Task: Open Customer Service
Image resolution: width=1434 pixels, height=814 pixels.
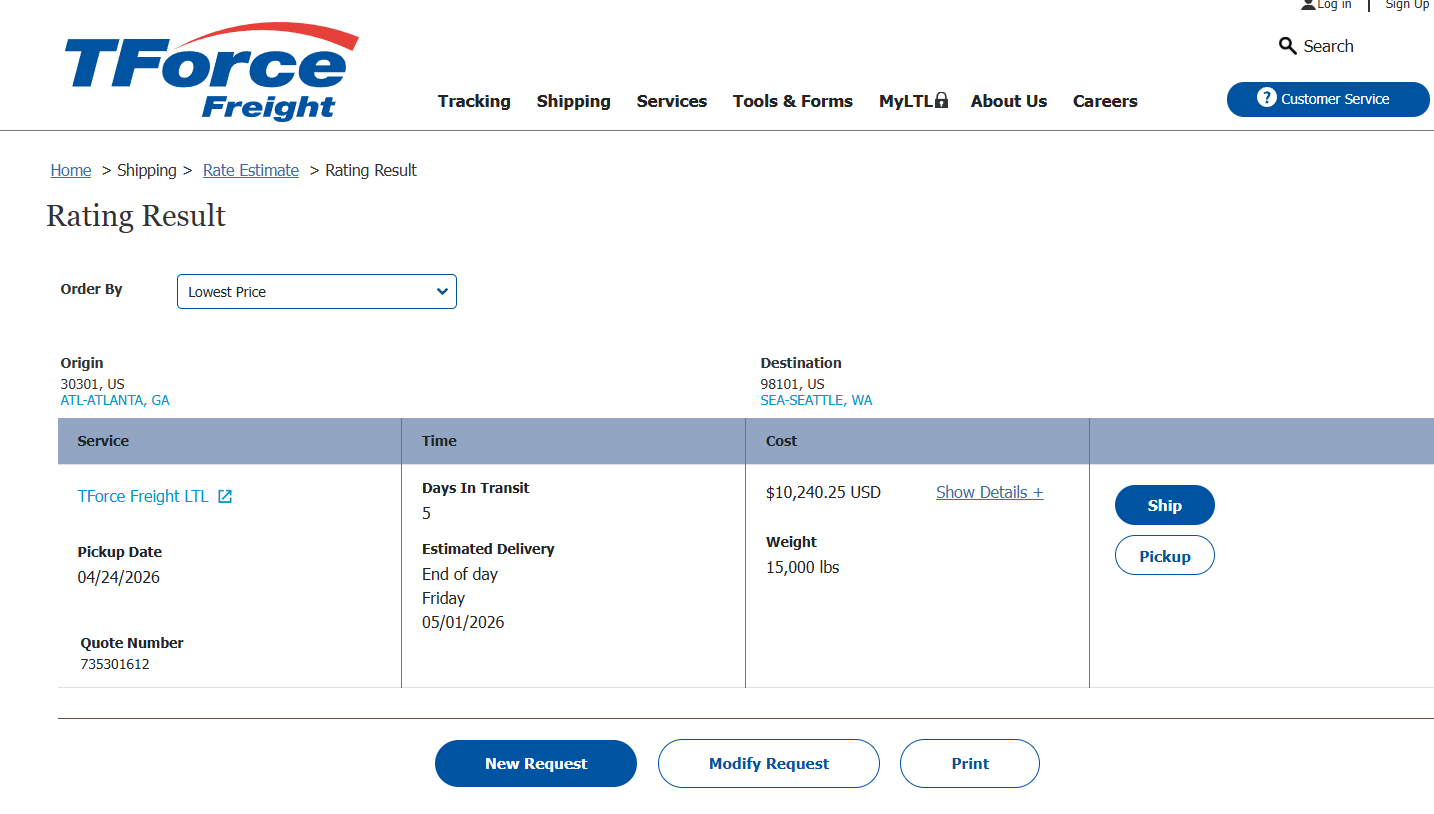Action: tap(1328, 99)
